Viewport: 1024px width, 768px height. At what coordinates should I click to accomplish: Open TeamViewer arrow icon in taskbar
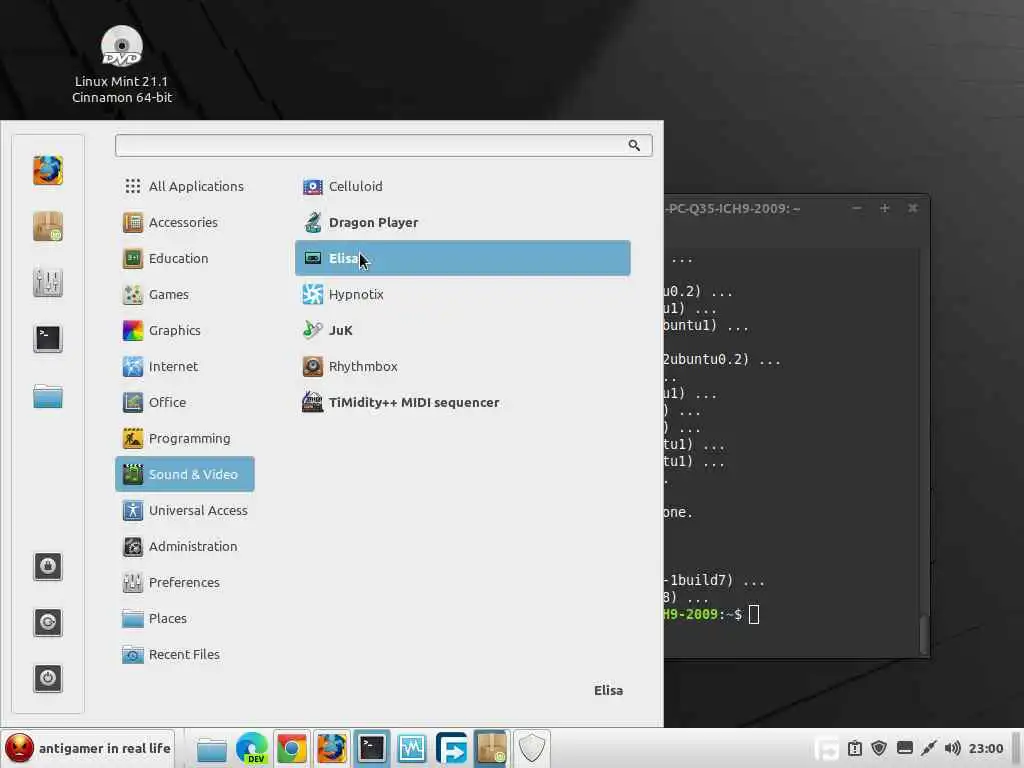[452, 748]
